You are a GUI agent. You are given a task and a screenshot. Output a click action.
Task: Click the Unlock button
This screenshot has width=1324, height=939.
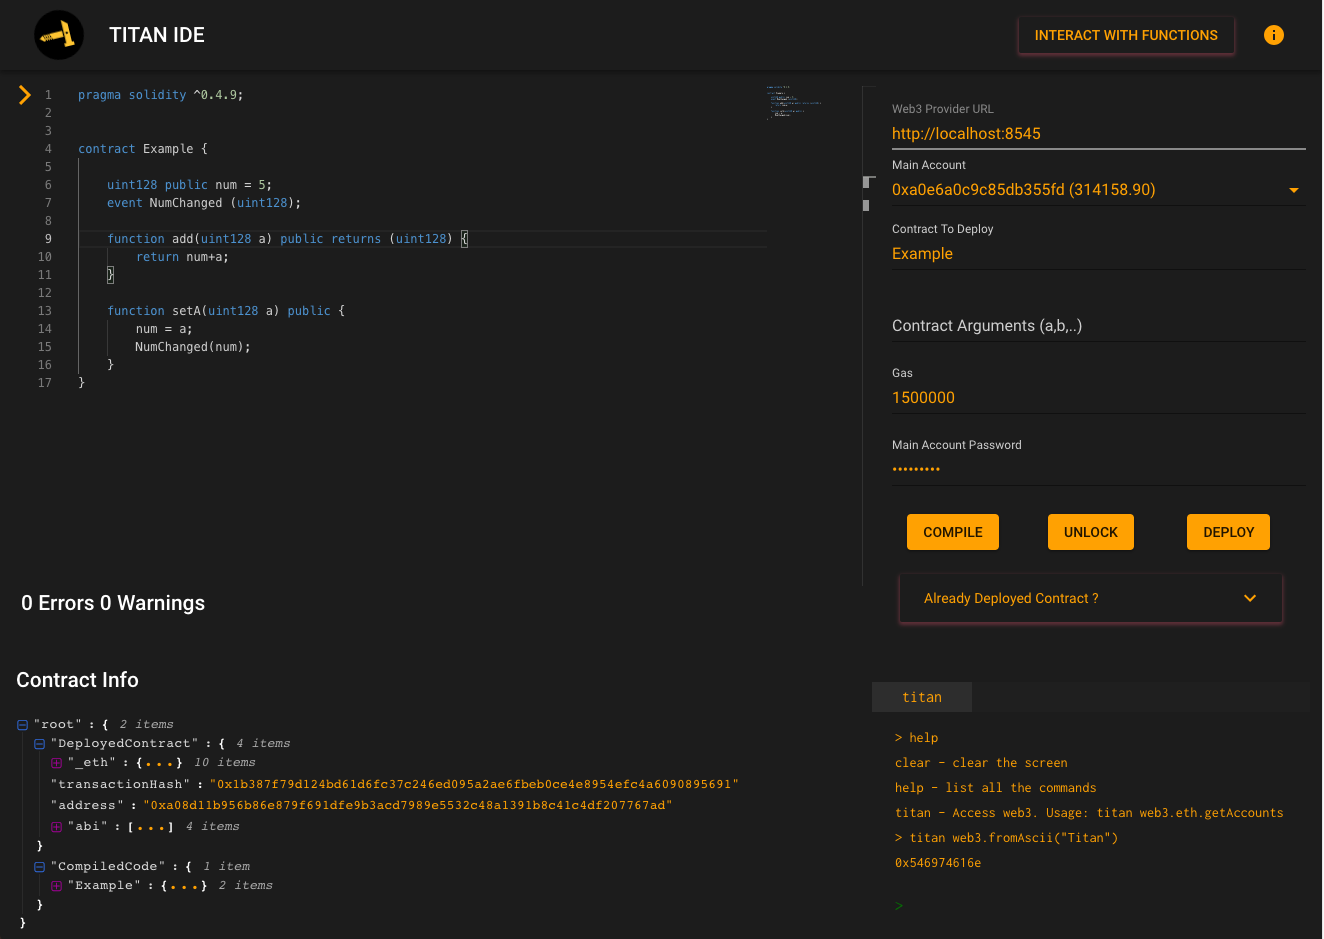pos(1091,532)
